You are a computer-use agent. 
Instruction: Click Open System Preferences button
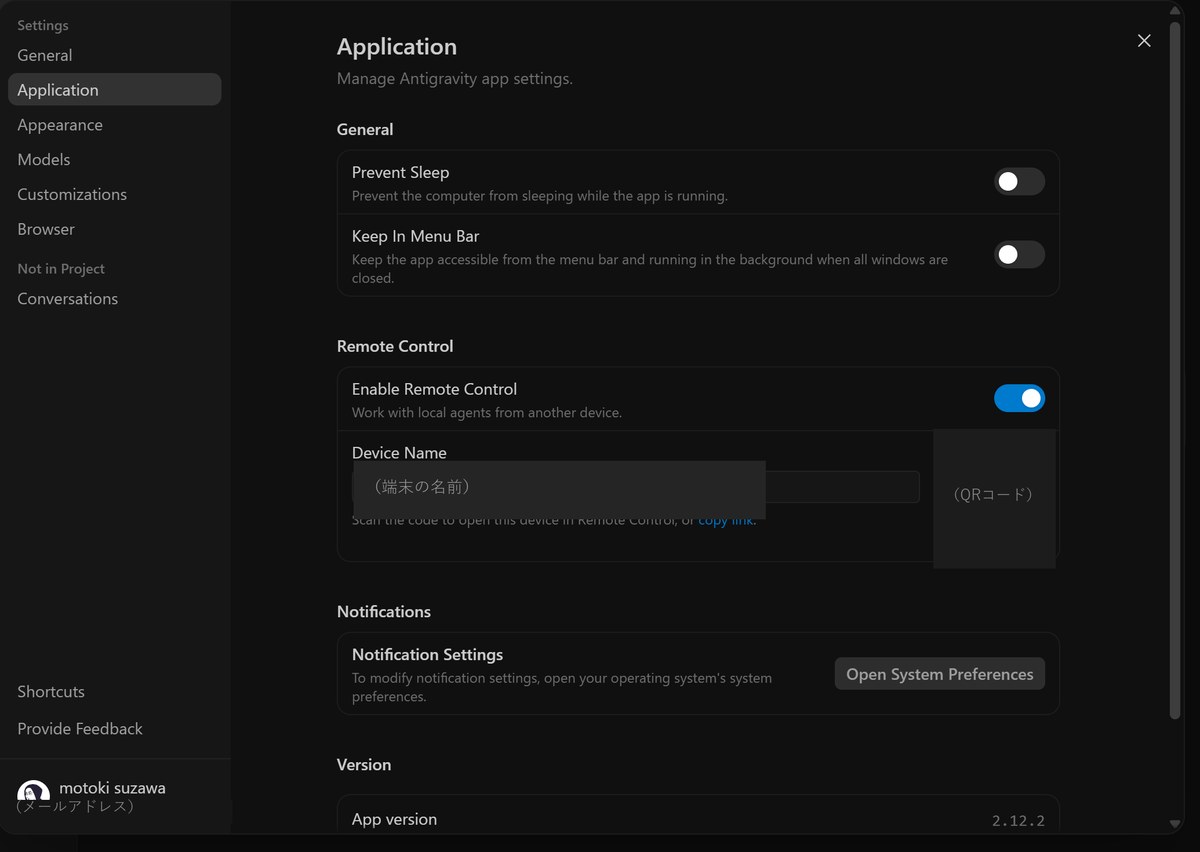[940, 674]
